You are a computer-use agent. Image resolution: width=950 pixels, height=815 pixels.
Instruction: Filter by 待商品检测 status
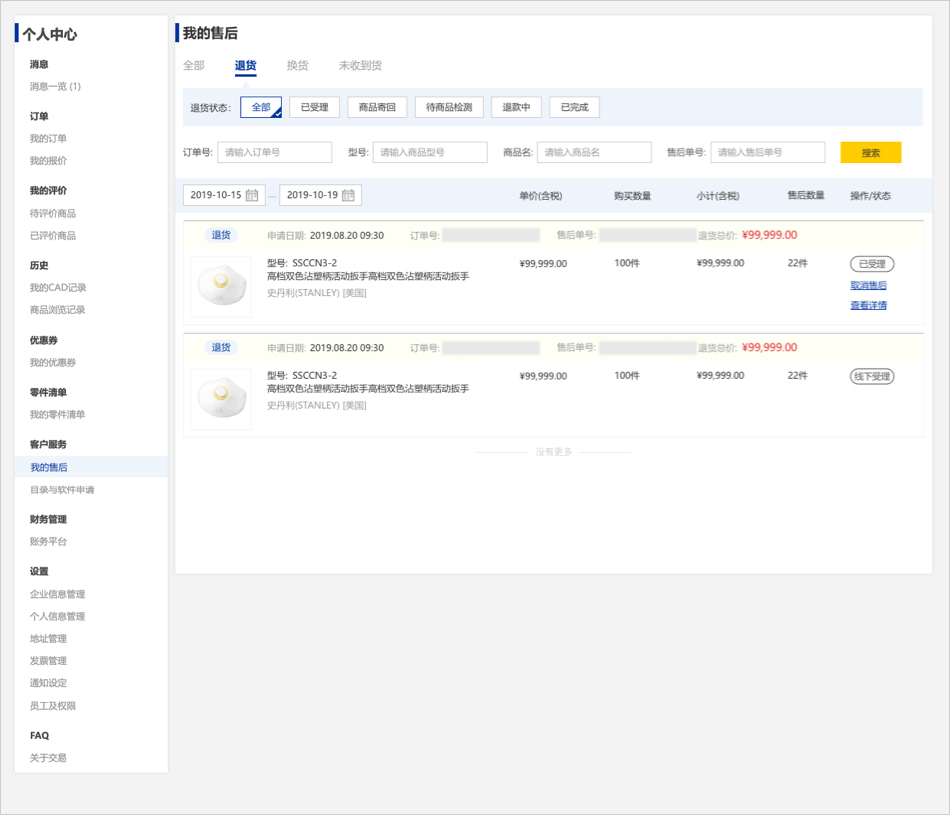pyautogui.click(x=449, y=107)
